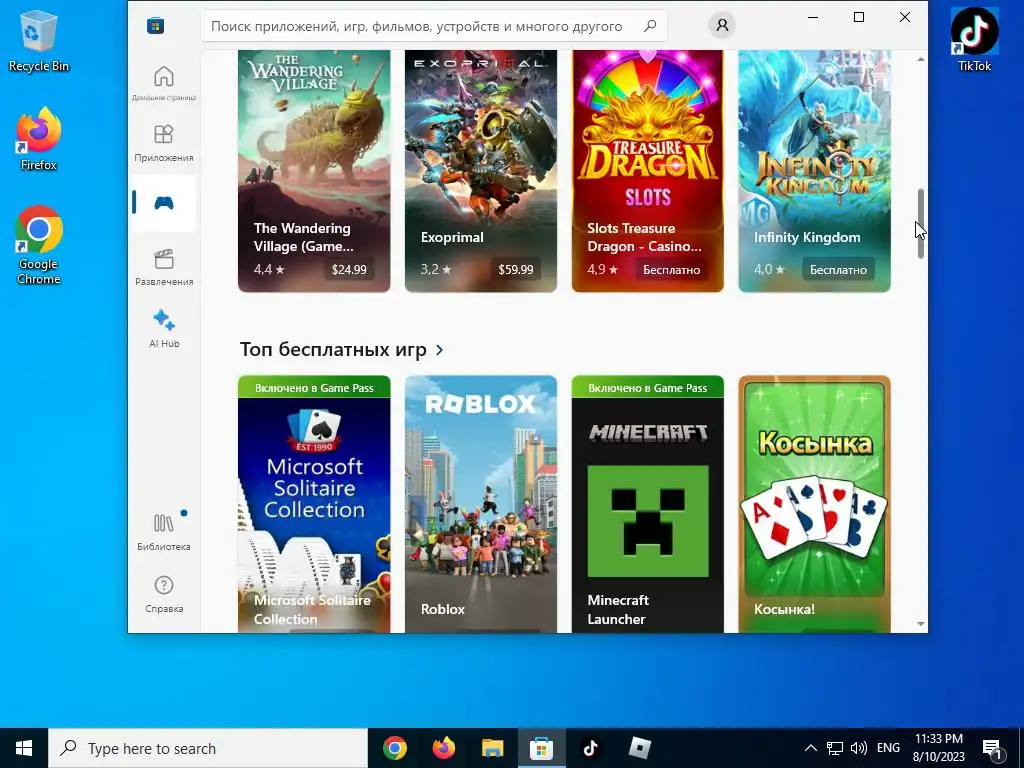The height and width of the screenshot is (768, 1024).
Task: Open the Exoprimal game card
Action: click(481, 171)
